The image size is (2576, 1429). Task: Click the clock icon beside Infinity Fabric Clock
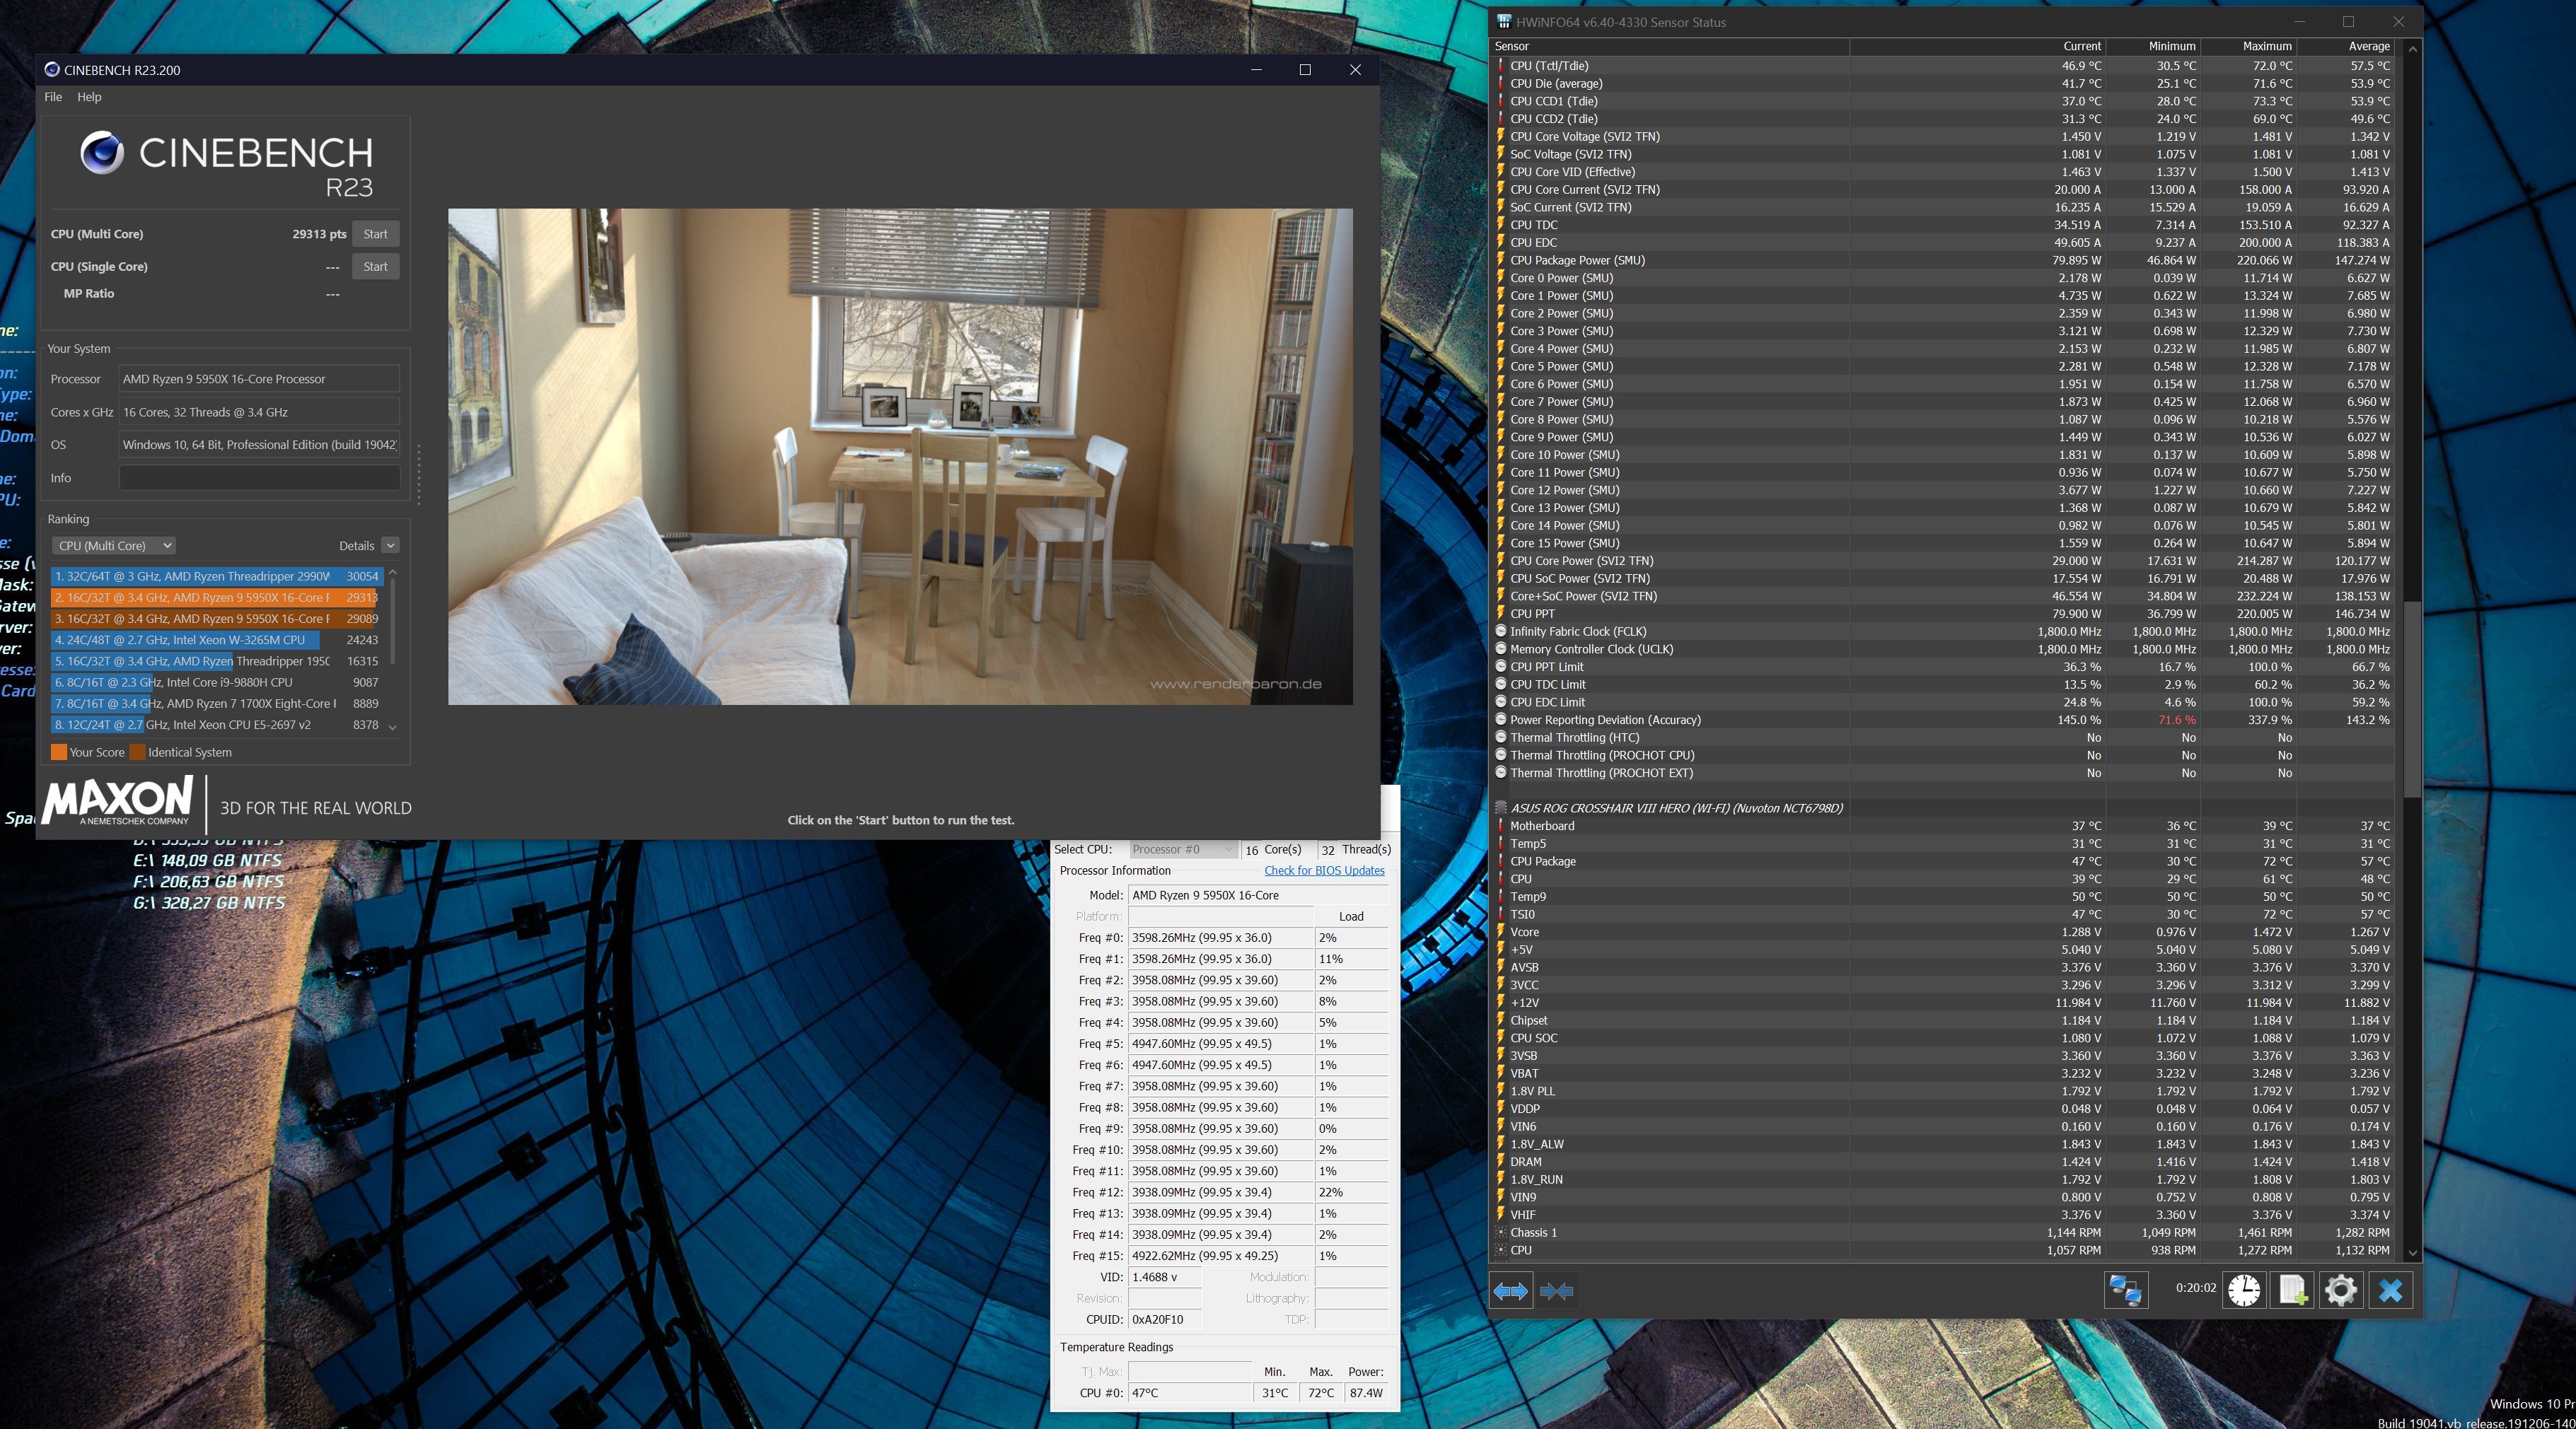[1500, 631]
